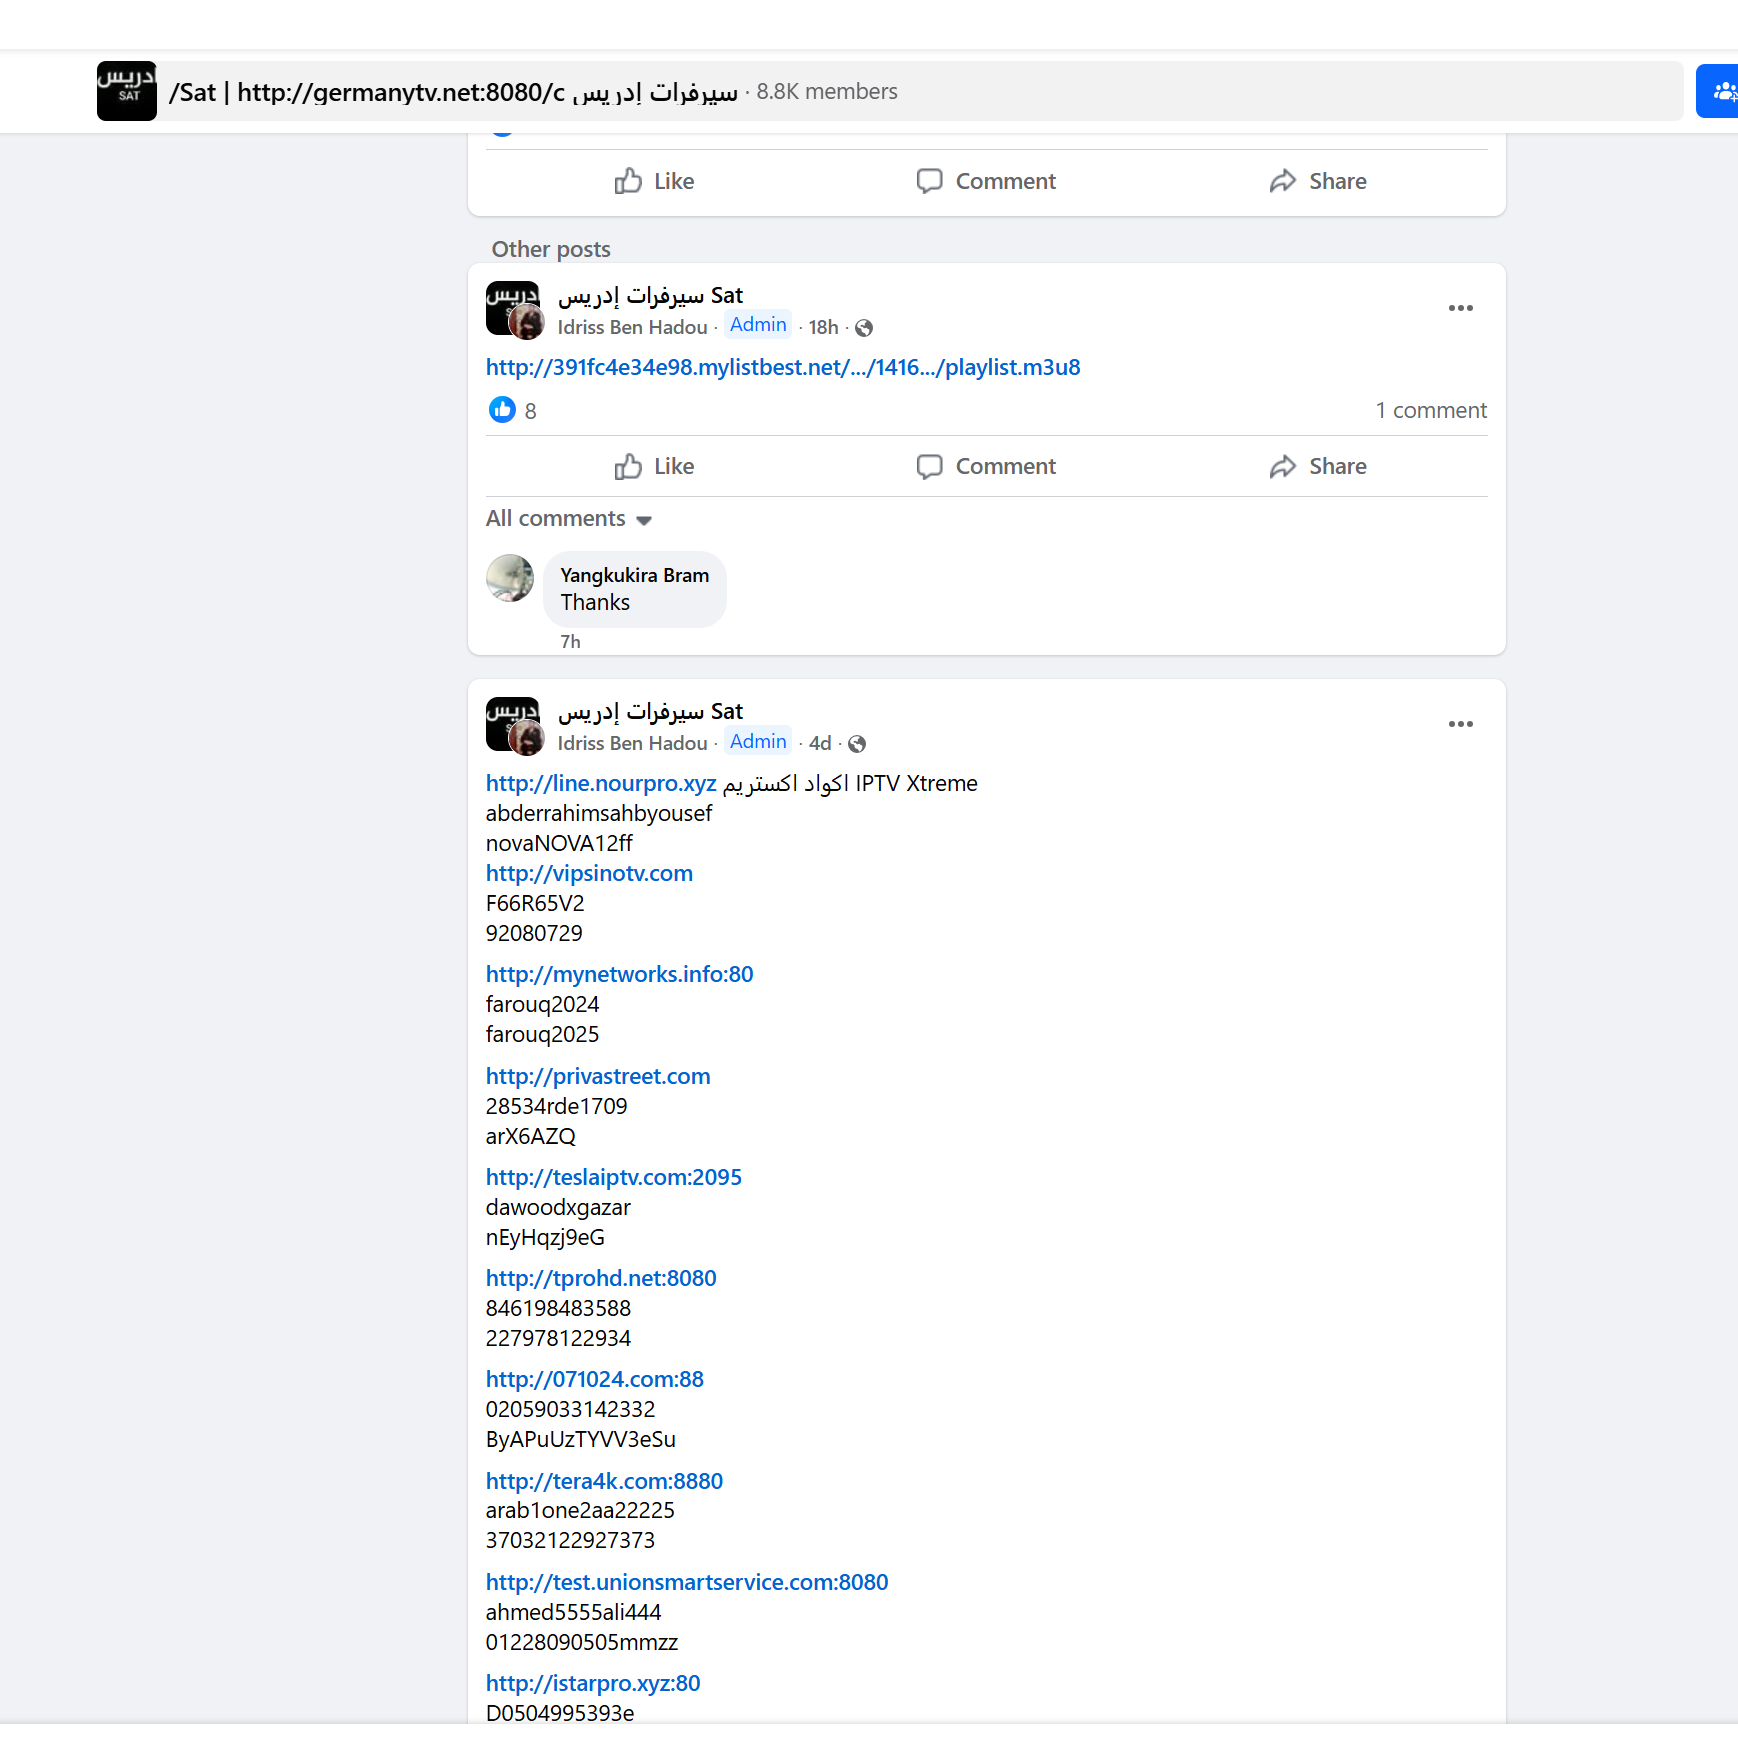Open the test.unionsmartservice.com:8080 link
This screenshot has height=1737, width=1738.
687,1582
